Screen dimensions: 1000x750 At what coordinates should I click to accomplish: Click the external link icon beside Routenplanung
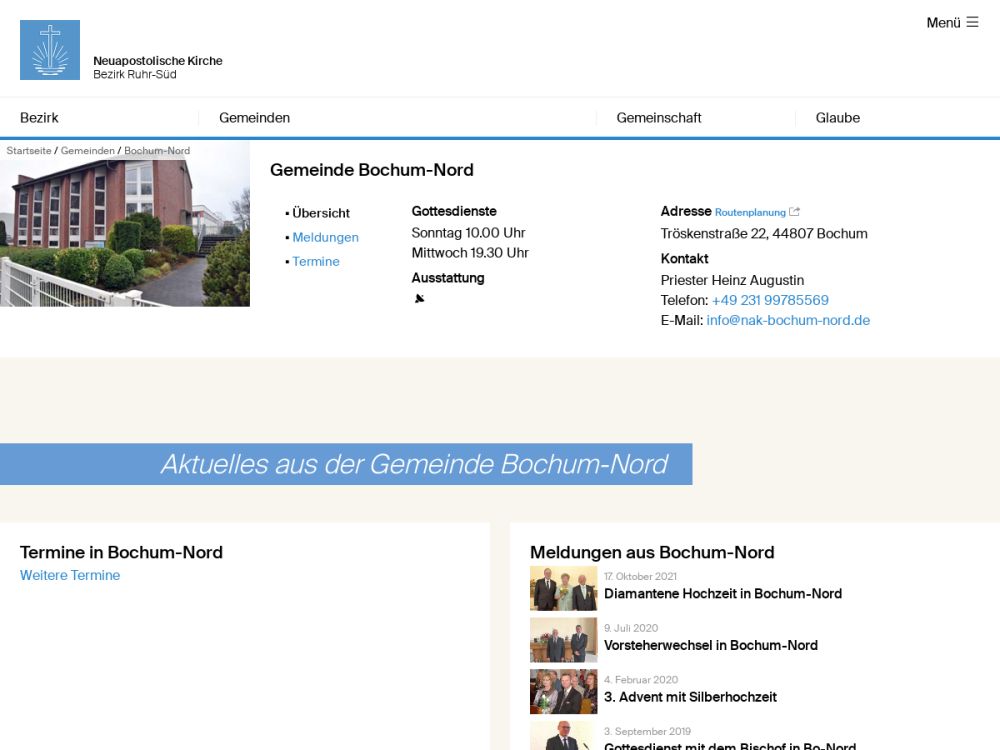point(795,212)
